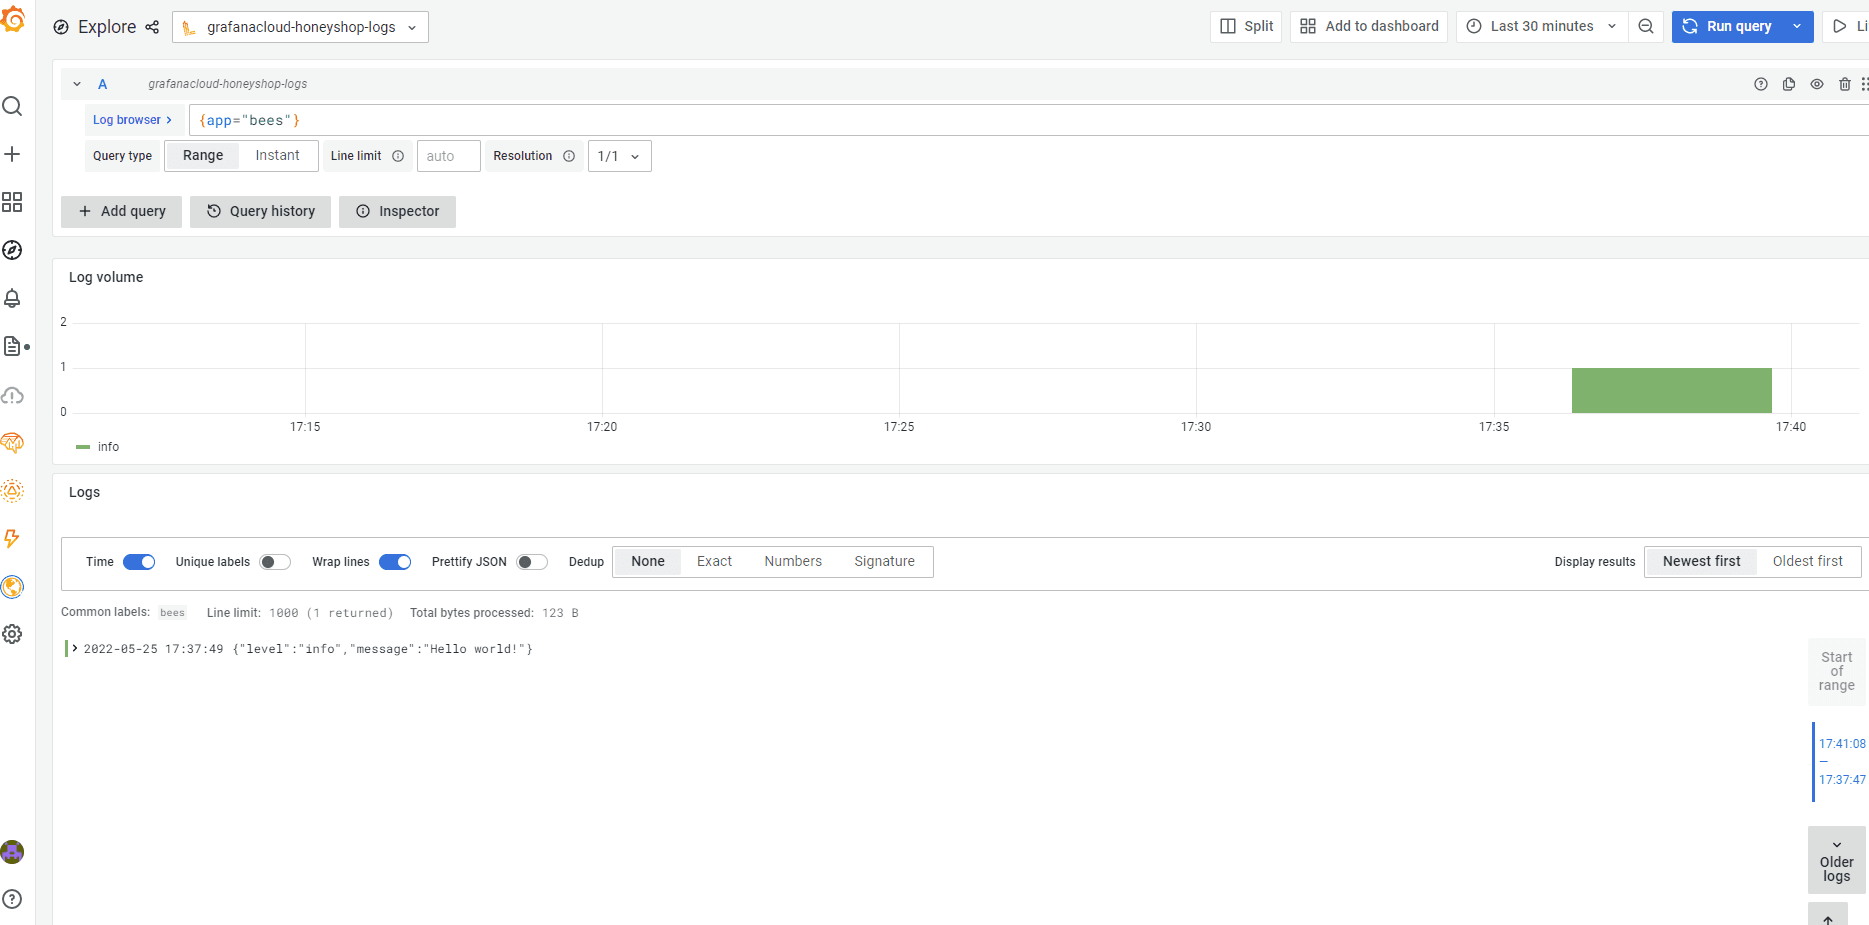Open the search icon in sidebar

[x=12, y=106]
